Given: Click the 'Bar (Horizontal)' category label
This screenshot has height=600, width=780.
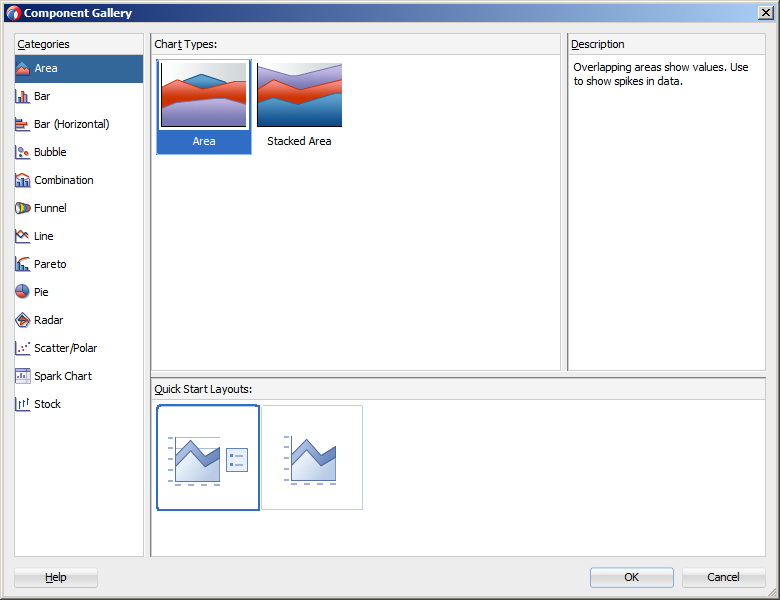Looking at the screenshot, I should point(72,124).
